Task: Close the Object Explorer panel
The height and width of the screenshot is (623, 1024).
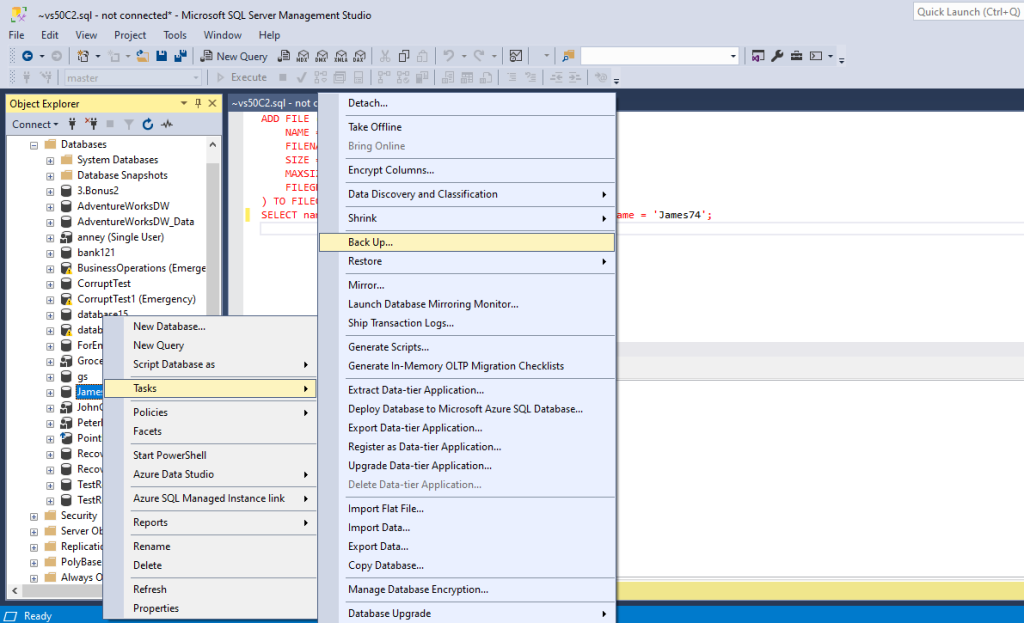Action: (212, 103)
